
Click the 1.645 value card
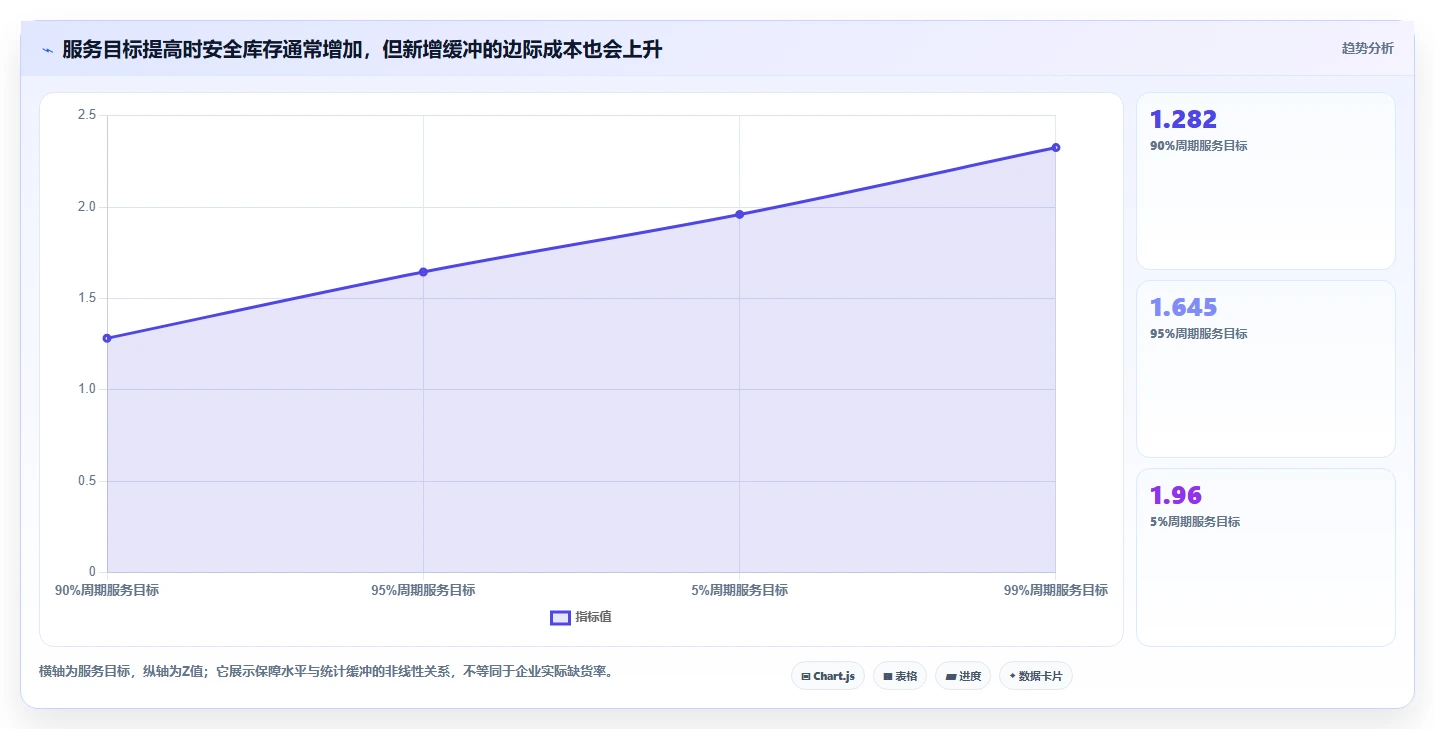(x=1265, y=369)
